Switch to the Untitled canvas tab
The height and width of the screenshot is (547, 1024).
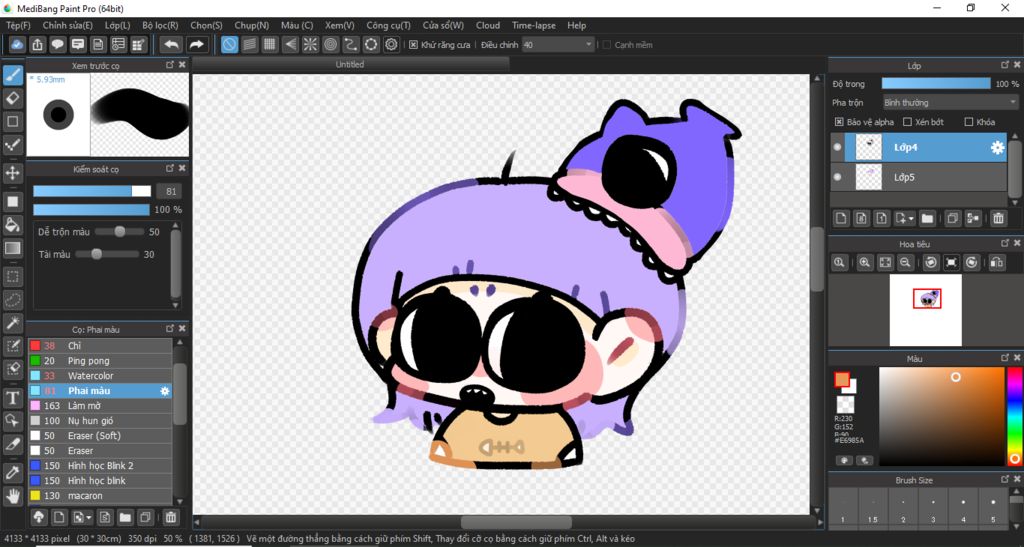tap(350, 65)
